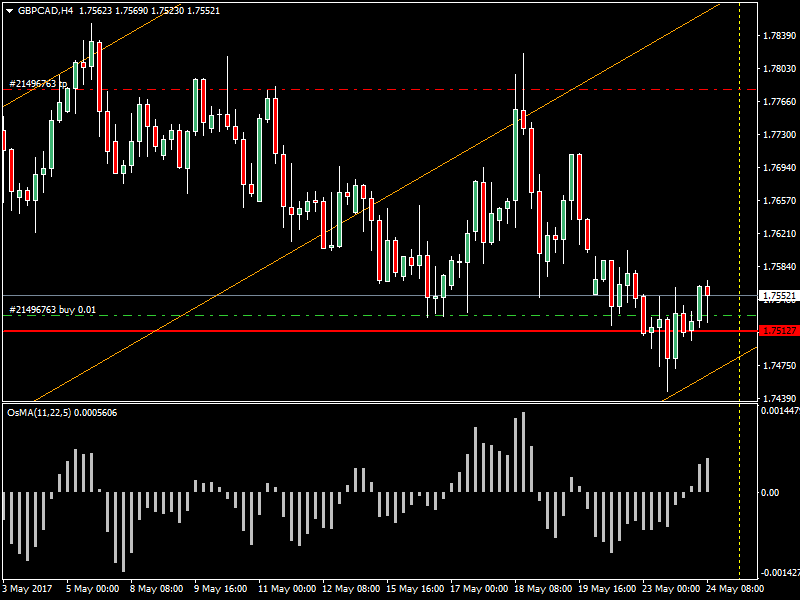The height and width of the screenshot is (600, 800).
Task: Click the 1.78030 price scale label
Action: click(x=779, y=68)
